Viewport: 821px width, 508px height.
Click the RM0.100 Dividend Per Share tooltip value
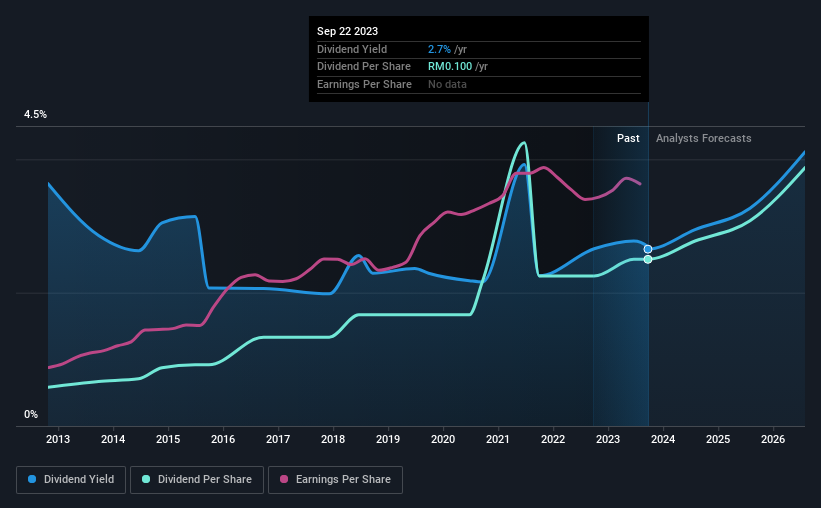pyautogui.click(x=450, y=67)
